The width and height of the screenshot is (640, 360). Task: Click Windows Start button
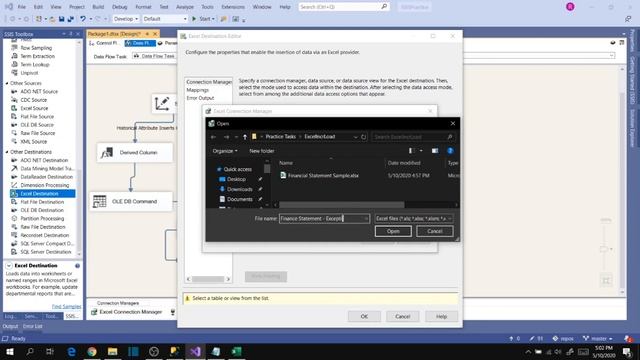[x=9, y=351]
